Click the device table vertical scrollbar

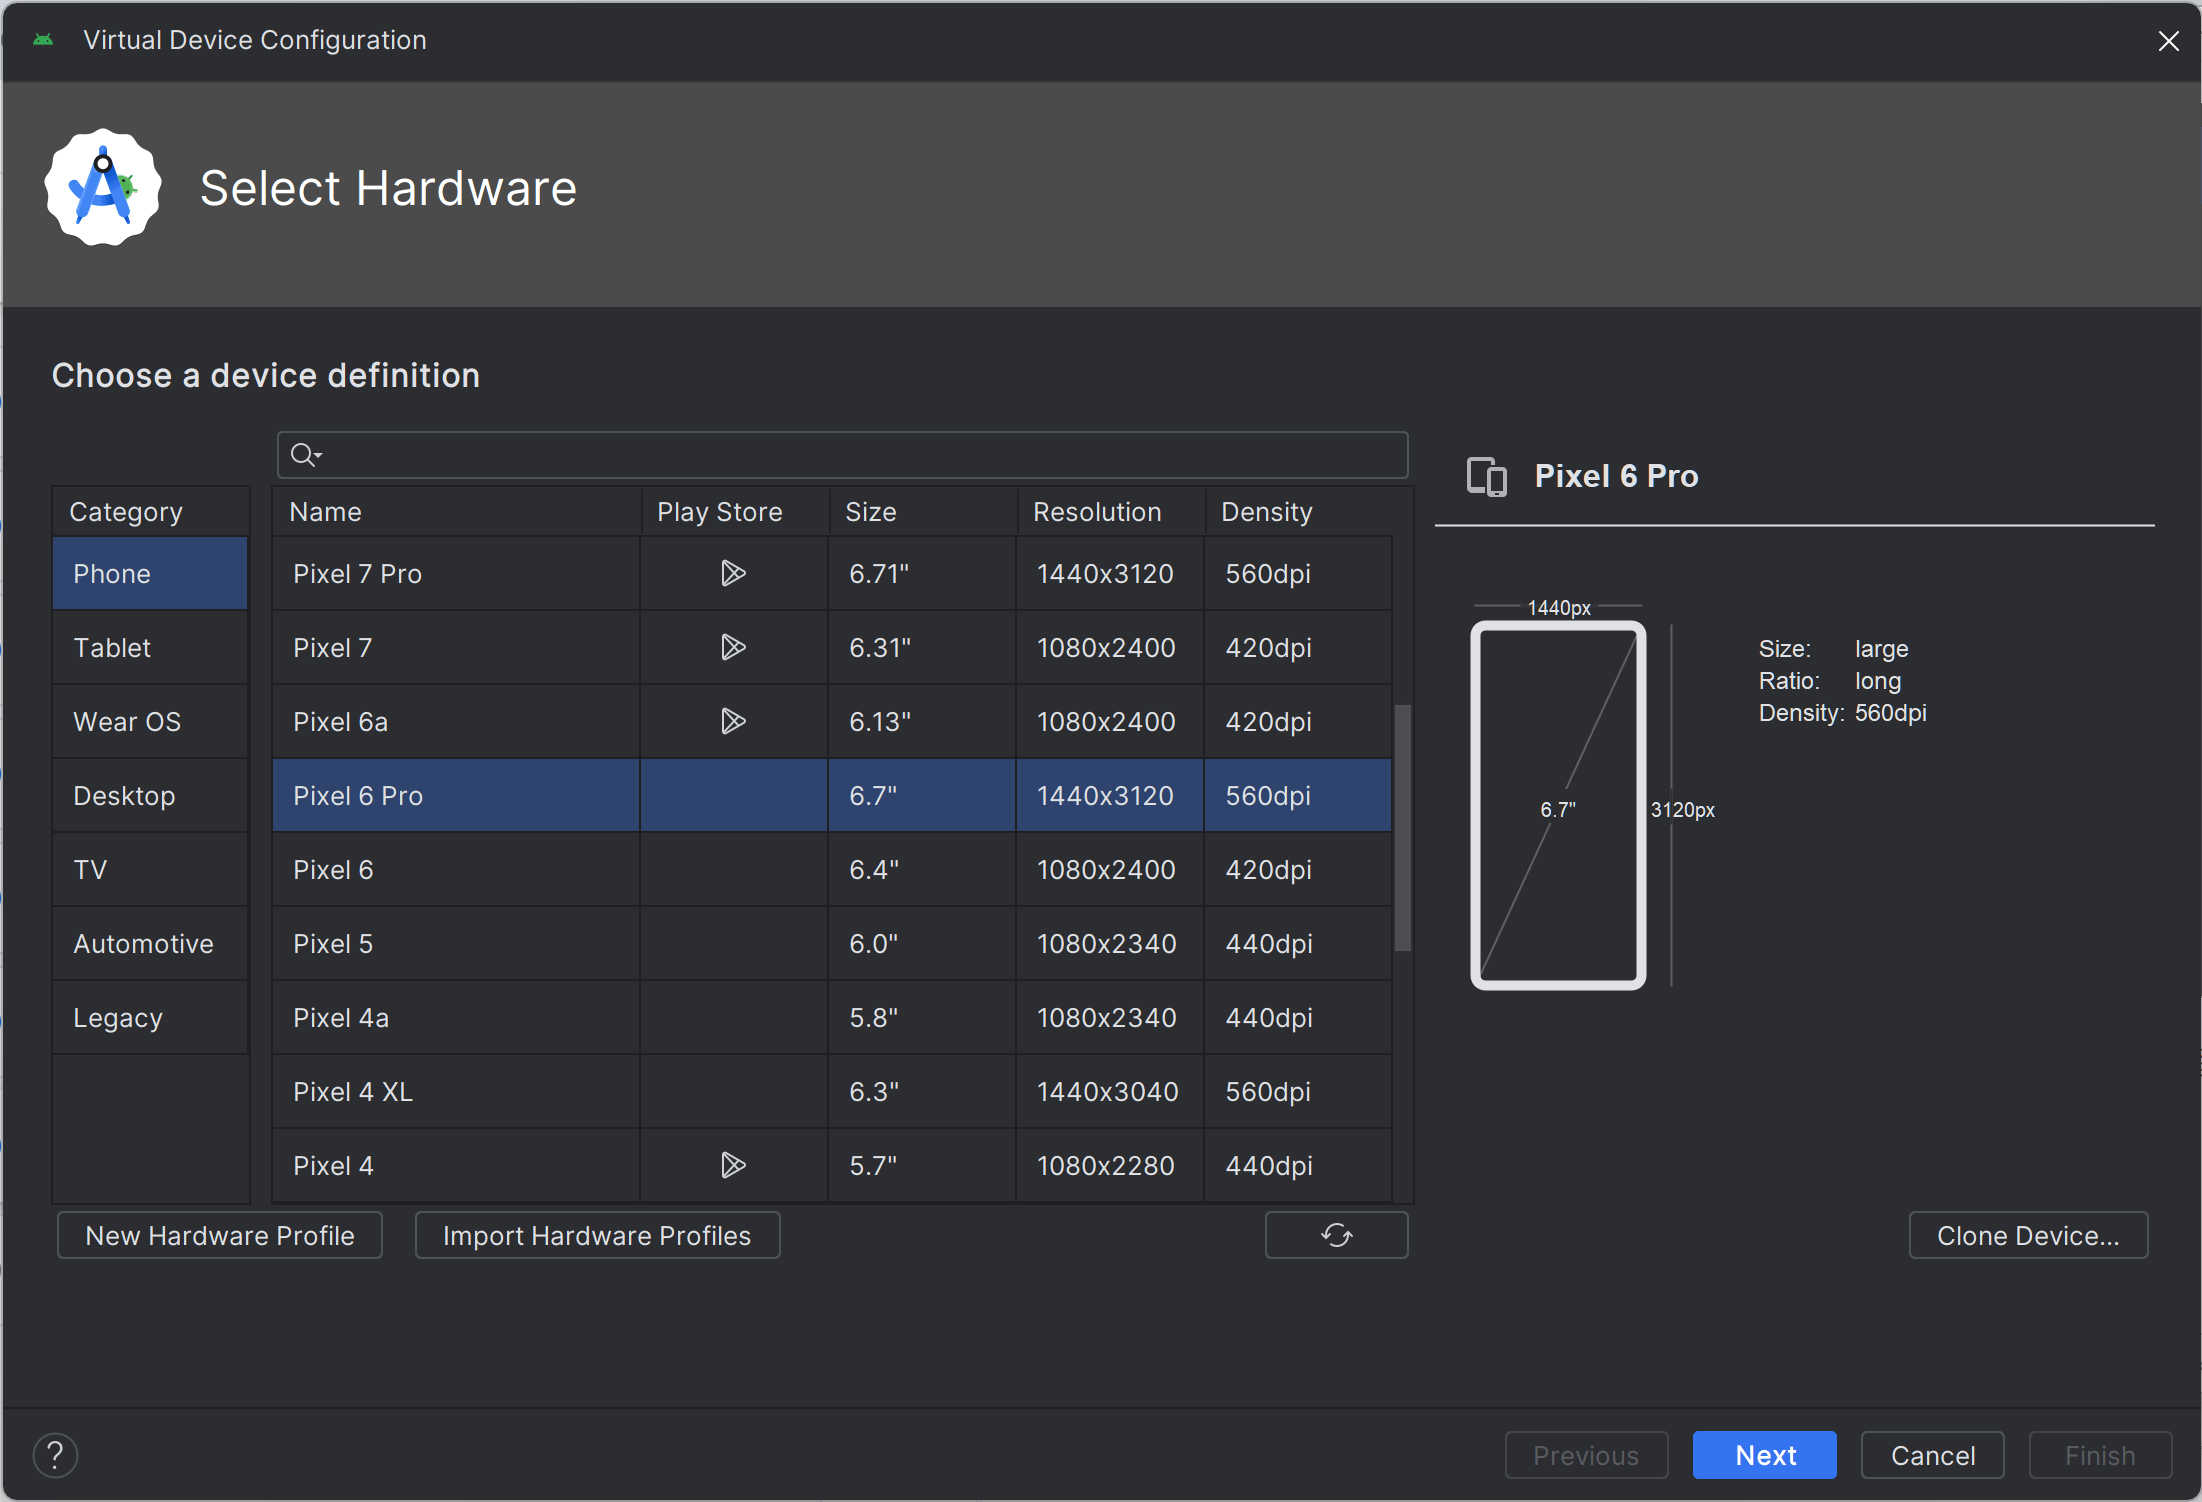1402,828
